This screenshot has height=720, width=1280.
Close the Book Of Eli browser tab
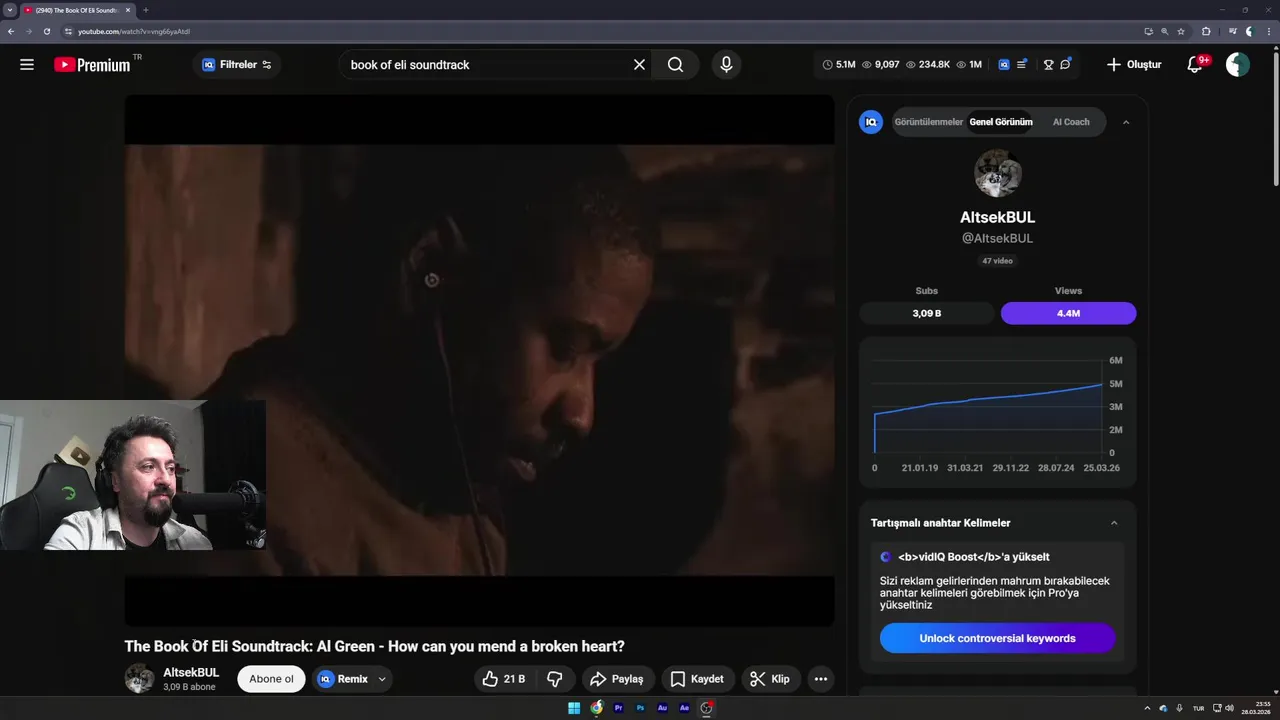128,10
